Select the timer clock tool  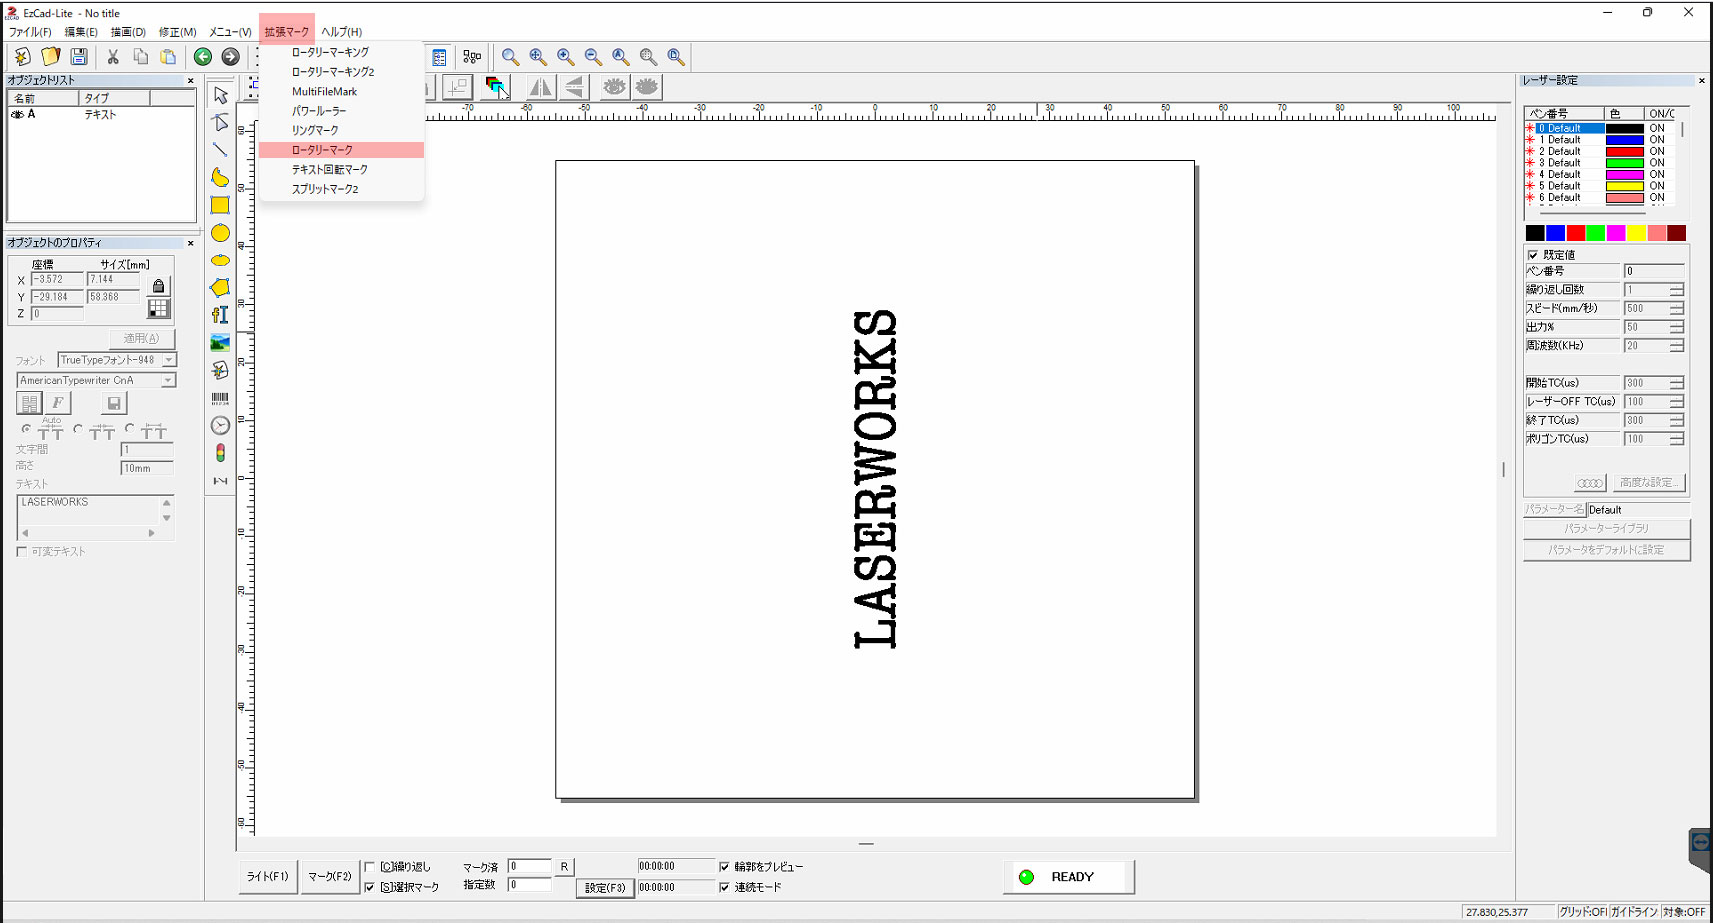[x=220, y=425]
